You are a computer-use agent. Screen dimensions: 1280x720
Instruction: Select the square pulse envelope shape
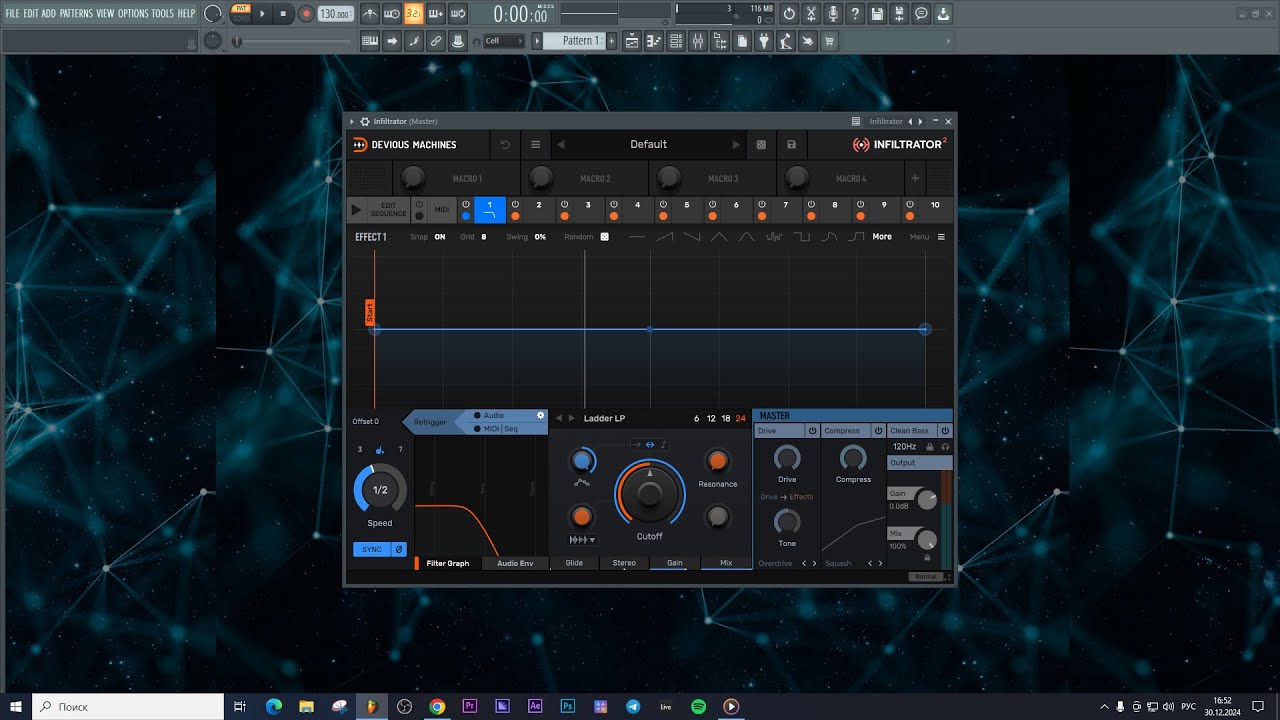tap(802, 237)
